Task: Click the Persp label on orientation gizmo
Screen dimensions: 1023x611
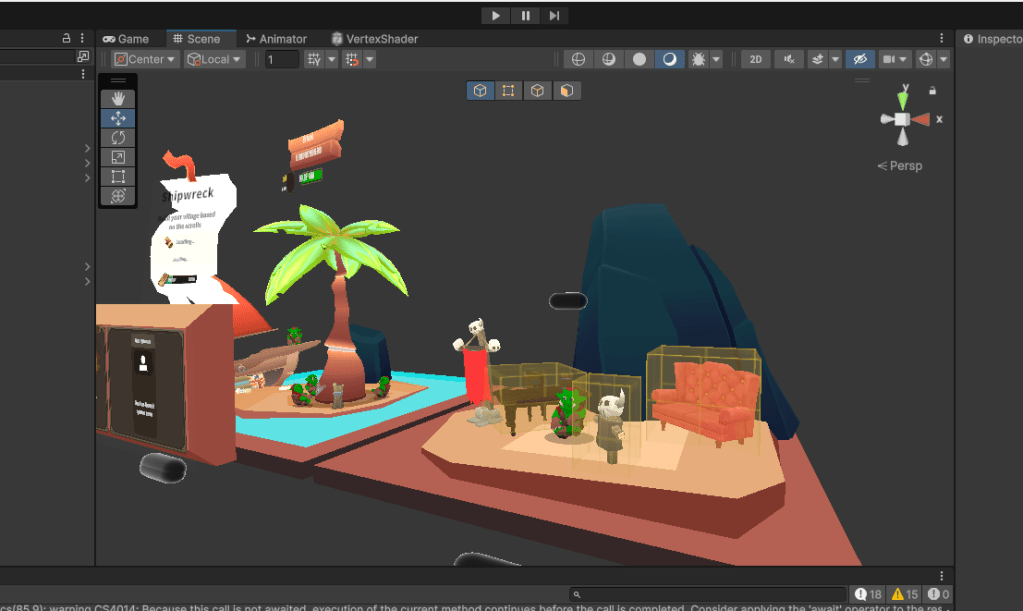Action: tap(904, 166)
